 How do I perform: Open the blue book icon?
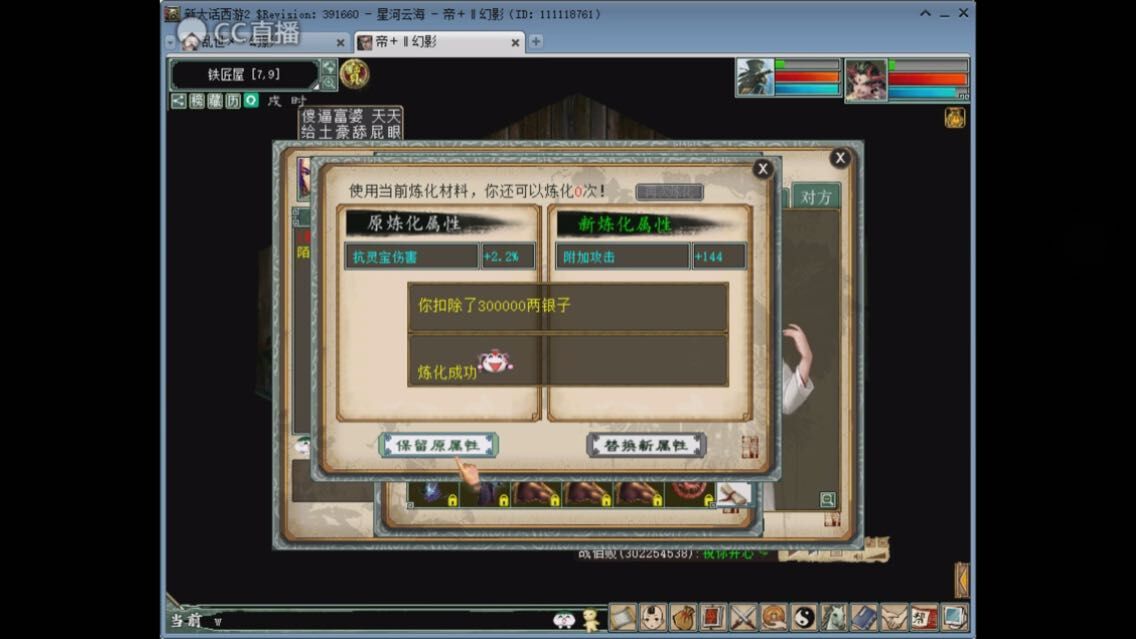tap(863, 617)
